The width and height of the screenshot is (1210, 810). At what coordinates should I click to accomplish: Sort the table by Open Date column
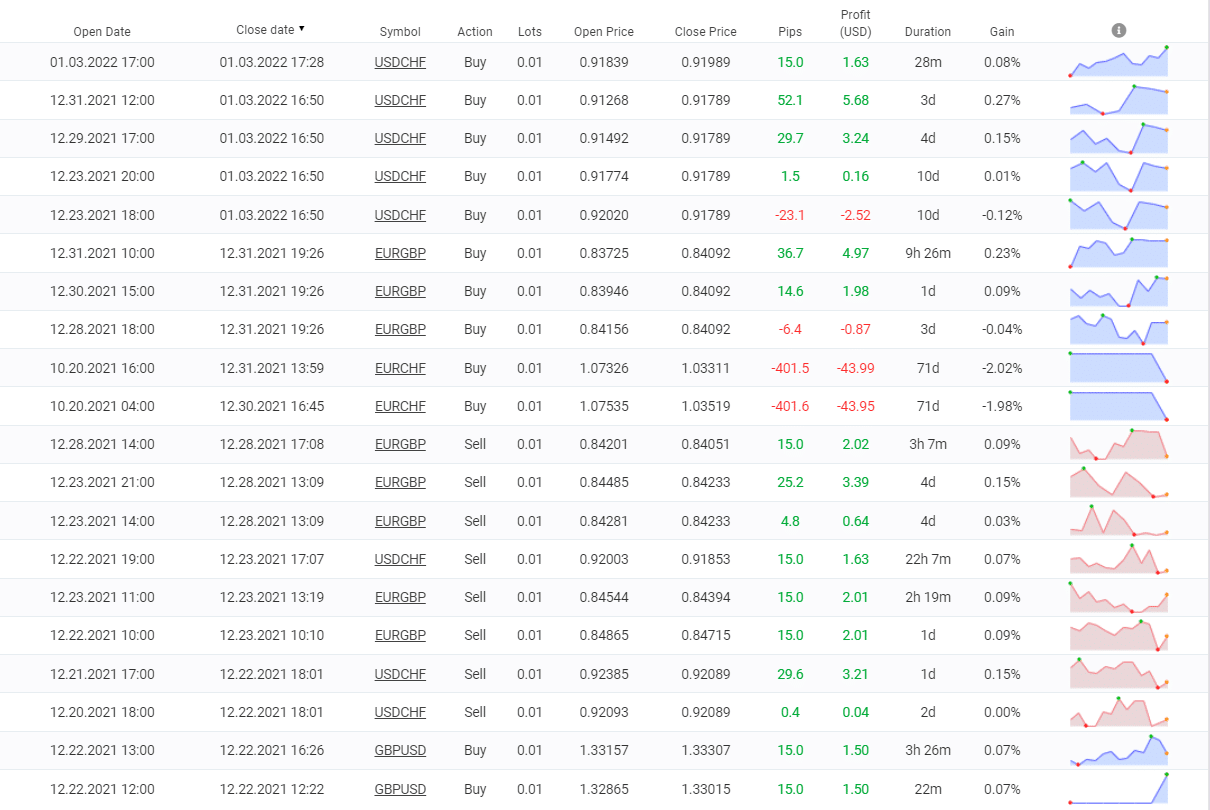(x=102, y=32)
